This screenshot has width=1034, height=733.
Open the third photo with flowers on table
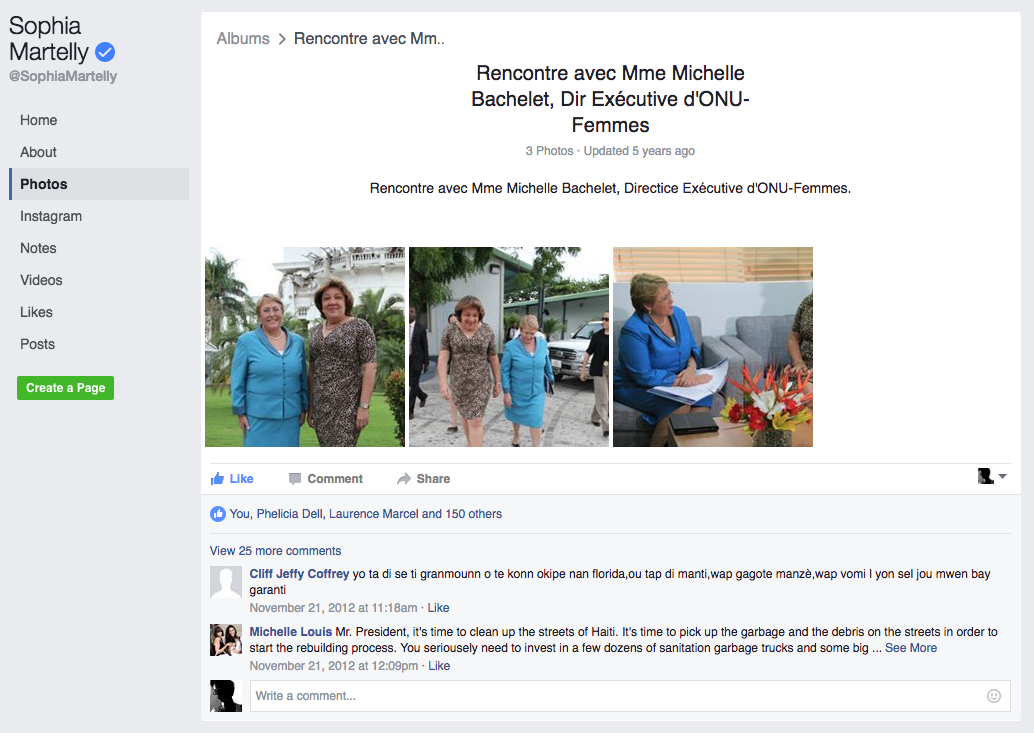[713, 347]
